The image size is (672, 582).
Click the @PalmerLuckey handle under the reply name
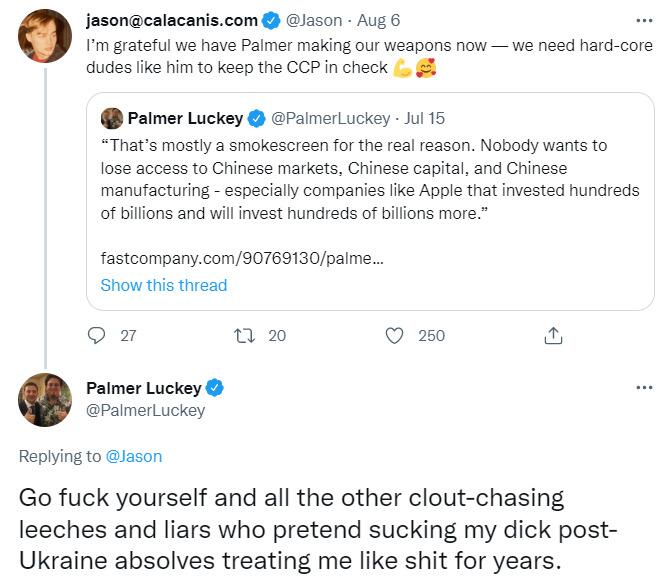[x=146, y=410]
